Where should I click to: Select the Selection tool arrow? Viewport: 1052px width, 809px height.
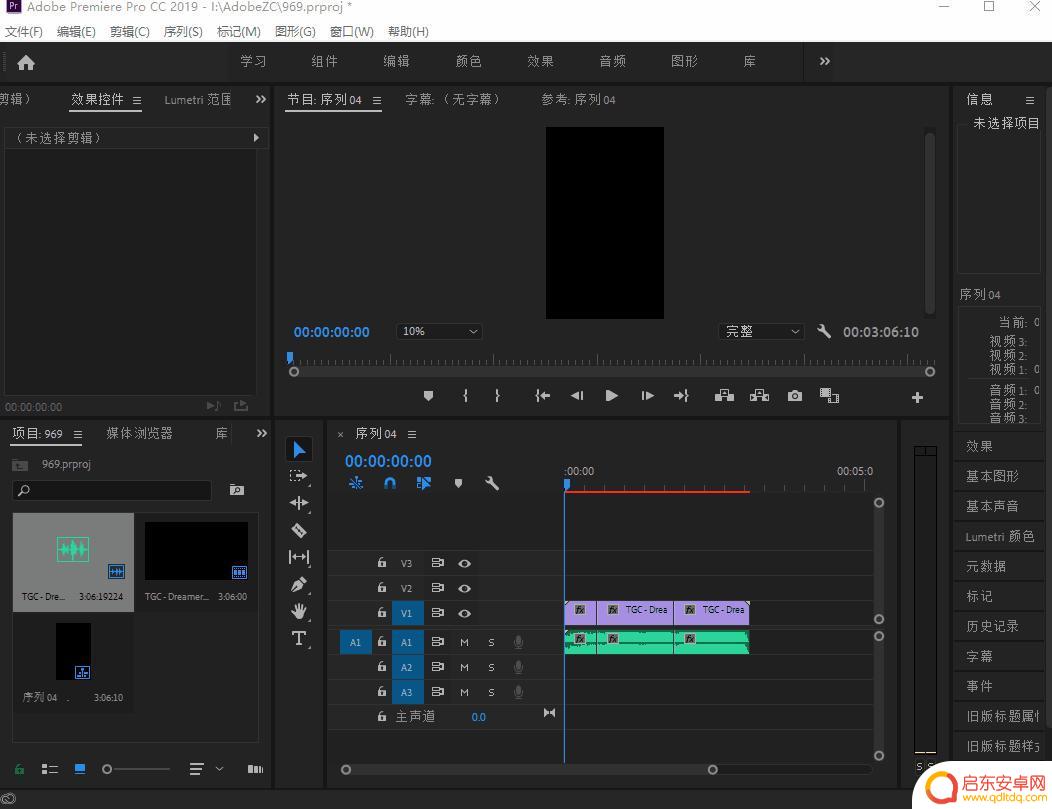(x=299, y=449)
